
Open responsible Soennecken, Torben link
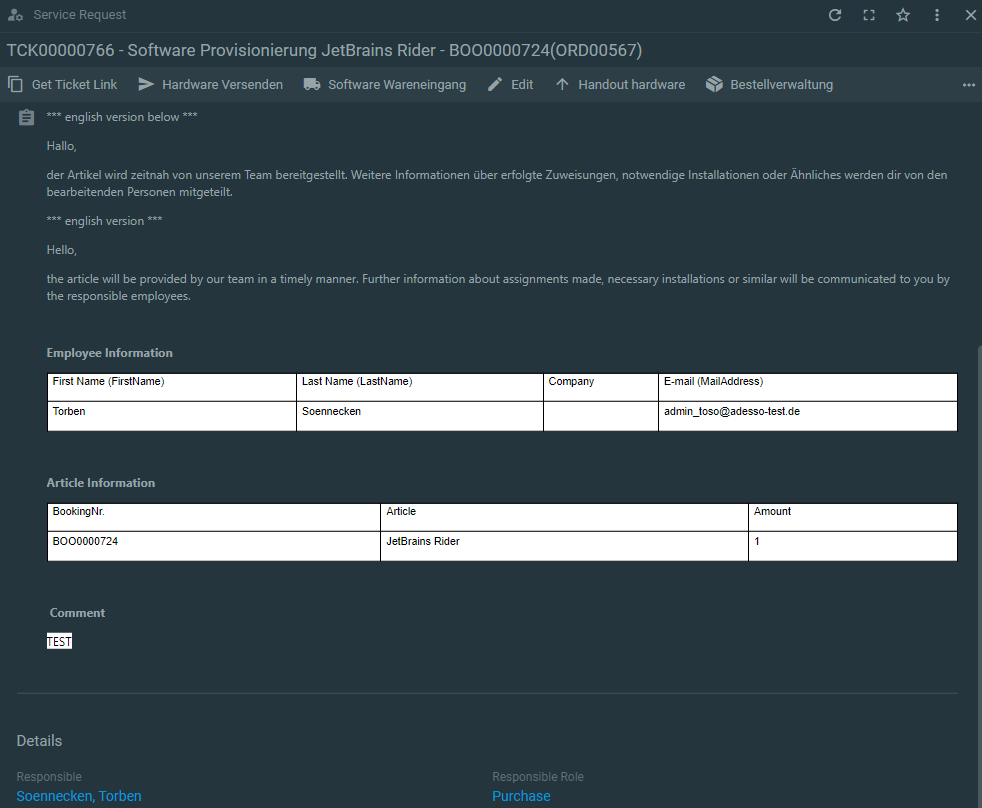79,796
